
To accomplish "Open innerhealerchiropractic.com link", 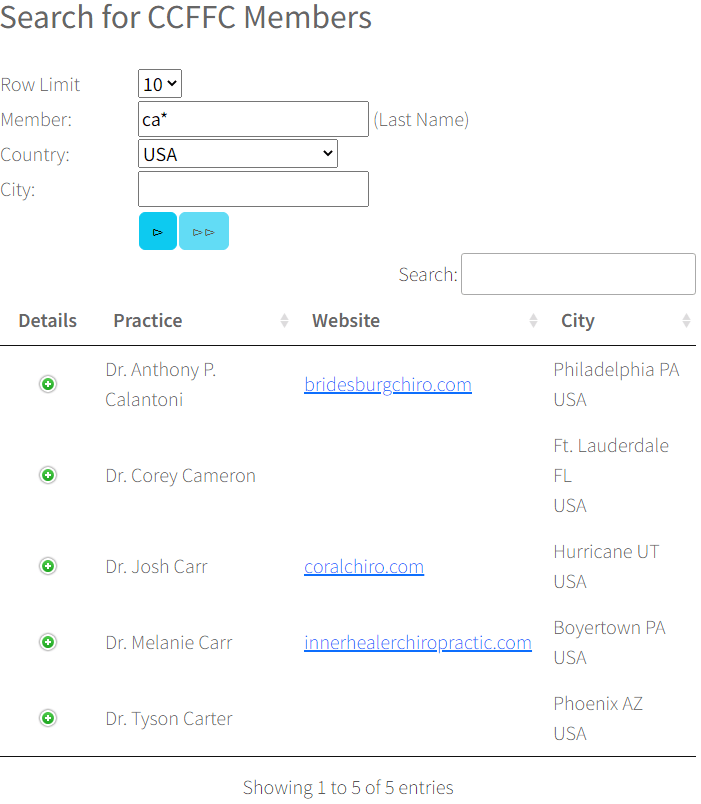I will tap(418, 643).
